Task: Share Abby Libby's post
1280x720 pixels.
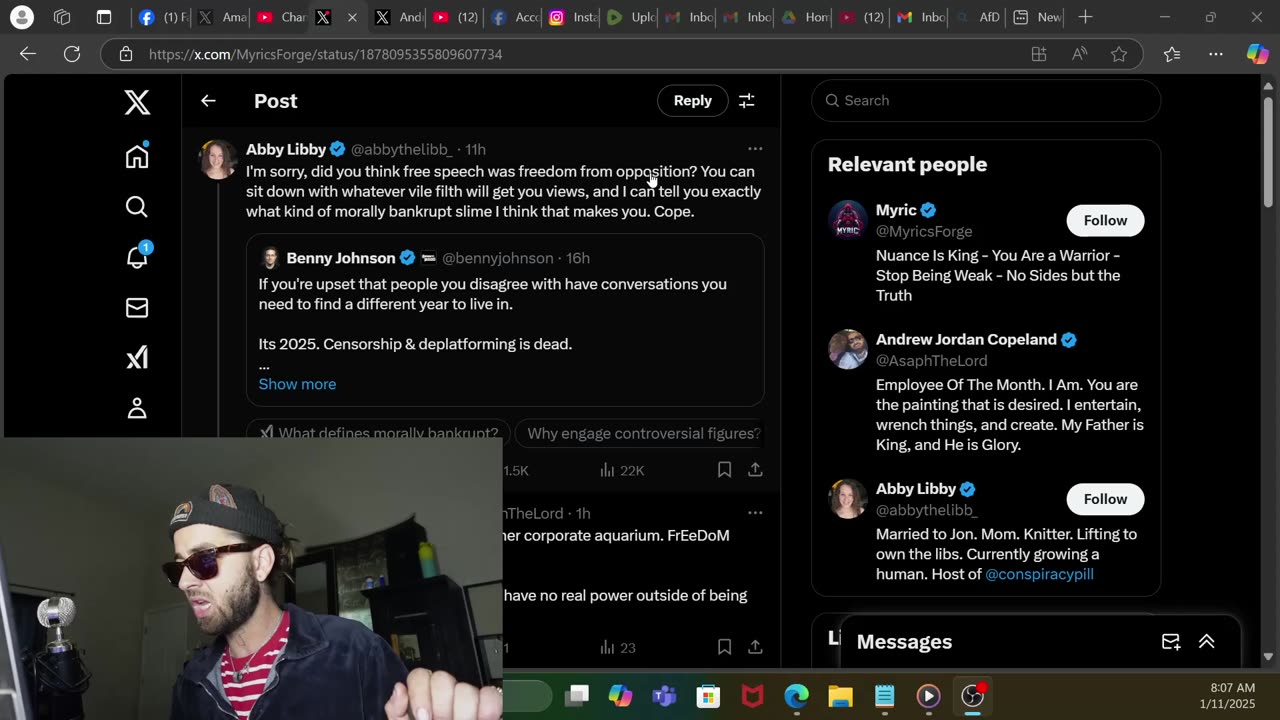Action: (755, 469)
